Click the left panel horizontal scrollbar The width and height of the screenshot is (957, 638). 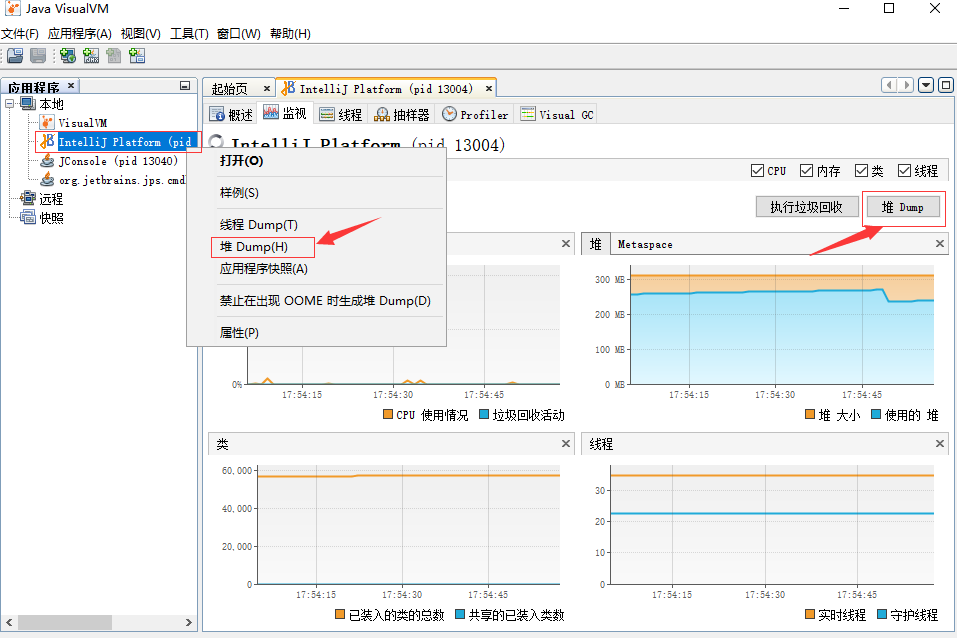65,622
